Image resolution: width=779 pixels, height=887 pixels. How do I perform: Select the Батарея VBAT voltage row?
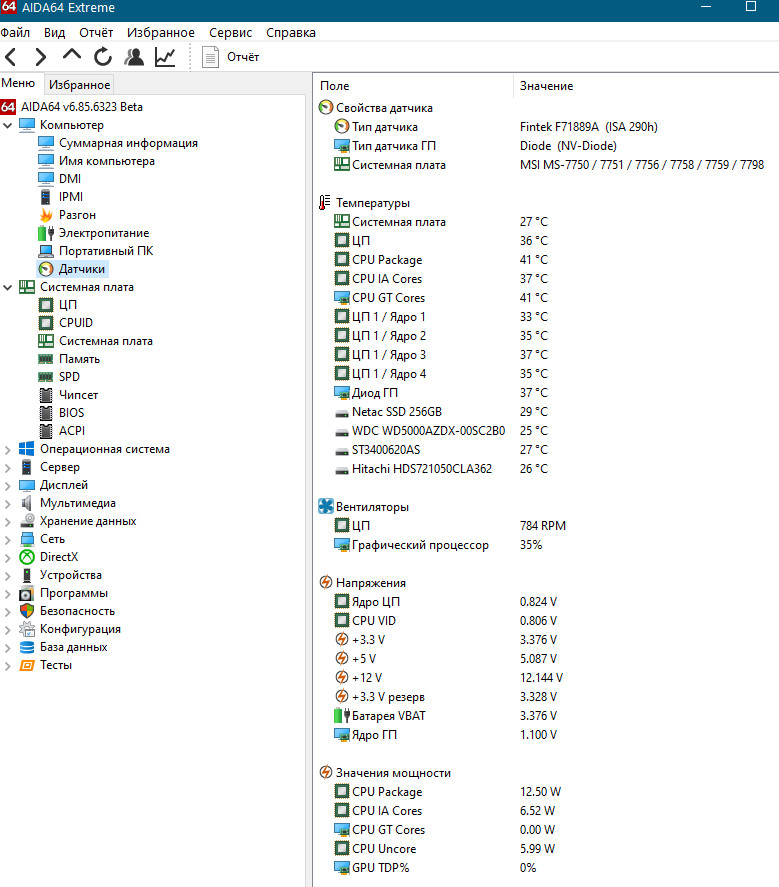click(x=545, y=716)
